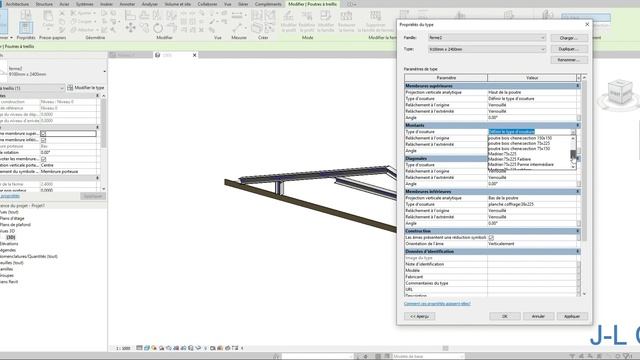The height and width of the screenshot is (360, 640).
Task: Select poutre bois chene:section 150x150 list item
Action: (520, 138)
